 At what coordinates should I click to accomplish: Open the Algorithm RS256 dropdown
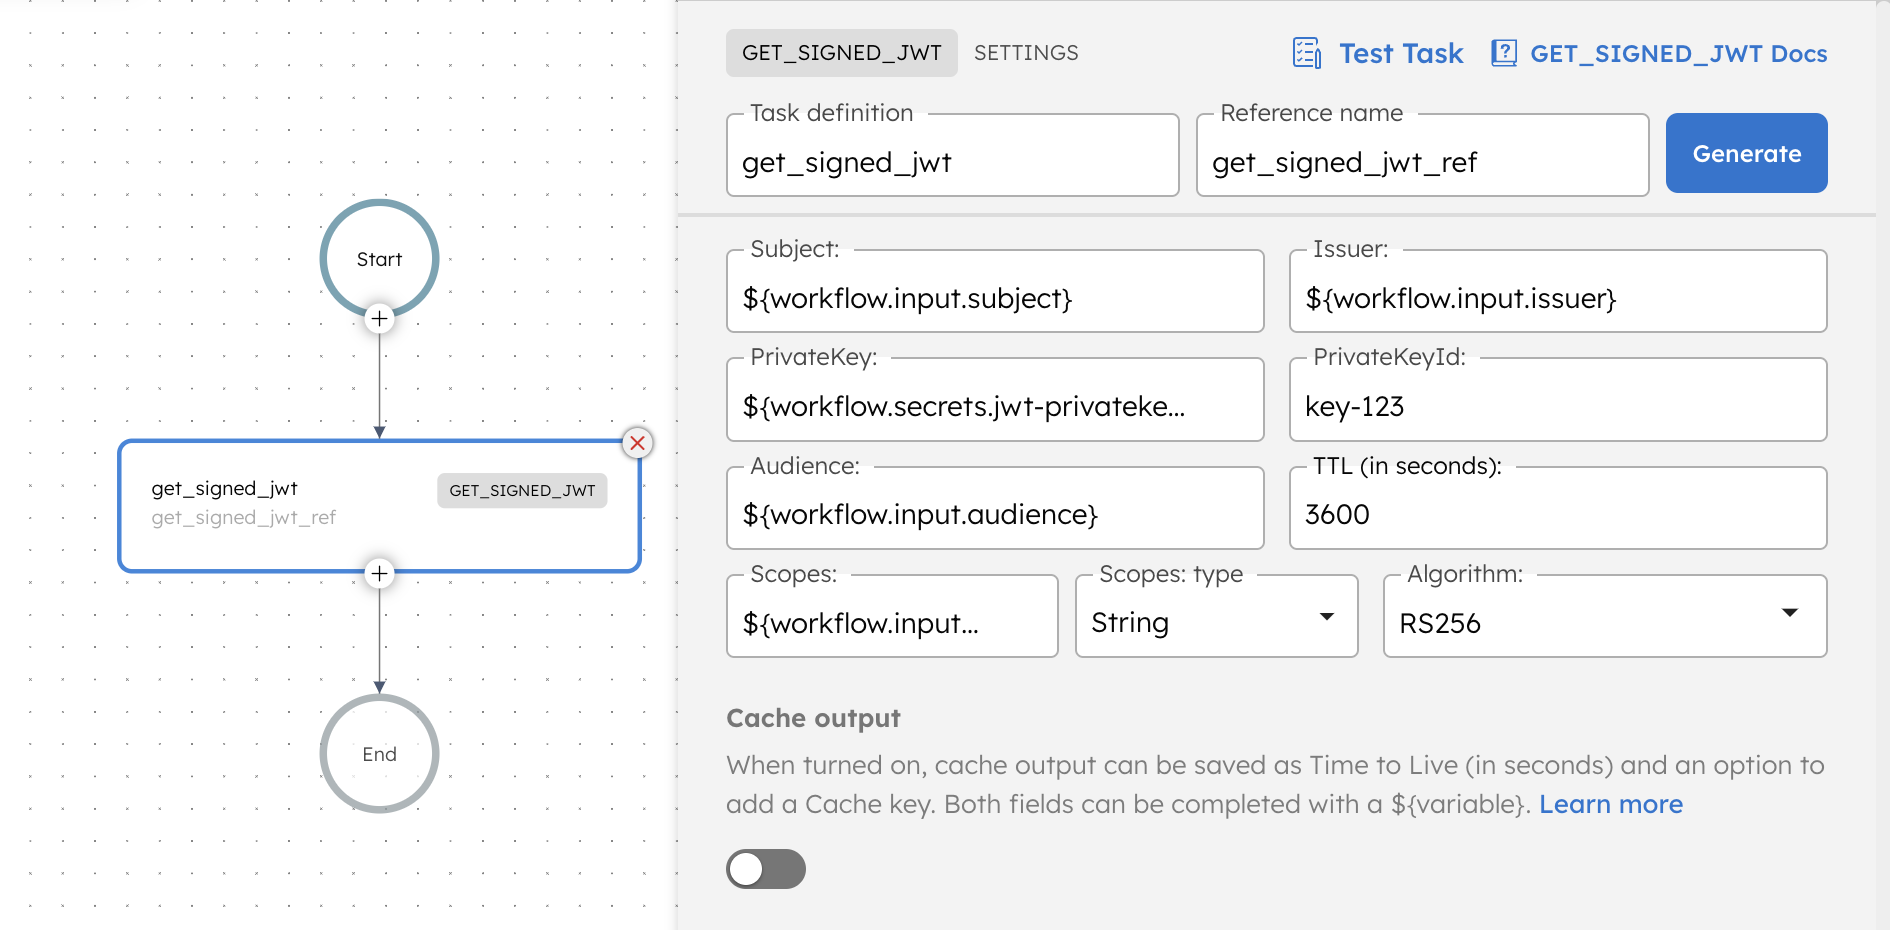click(1605, 616)
